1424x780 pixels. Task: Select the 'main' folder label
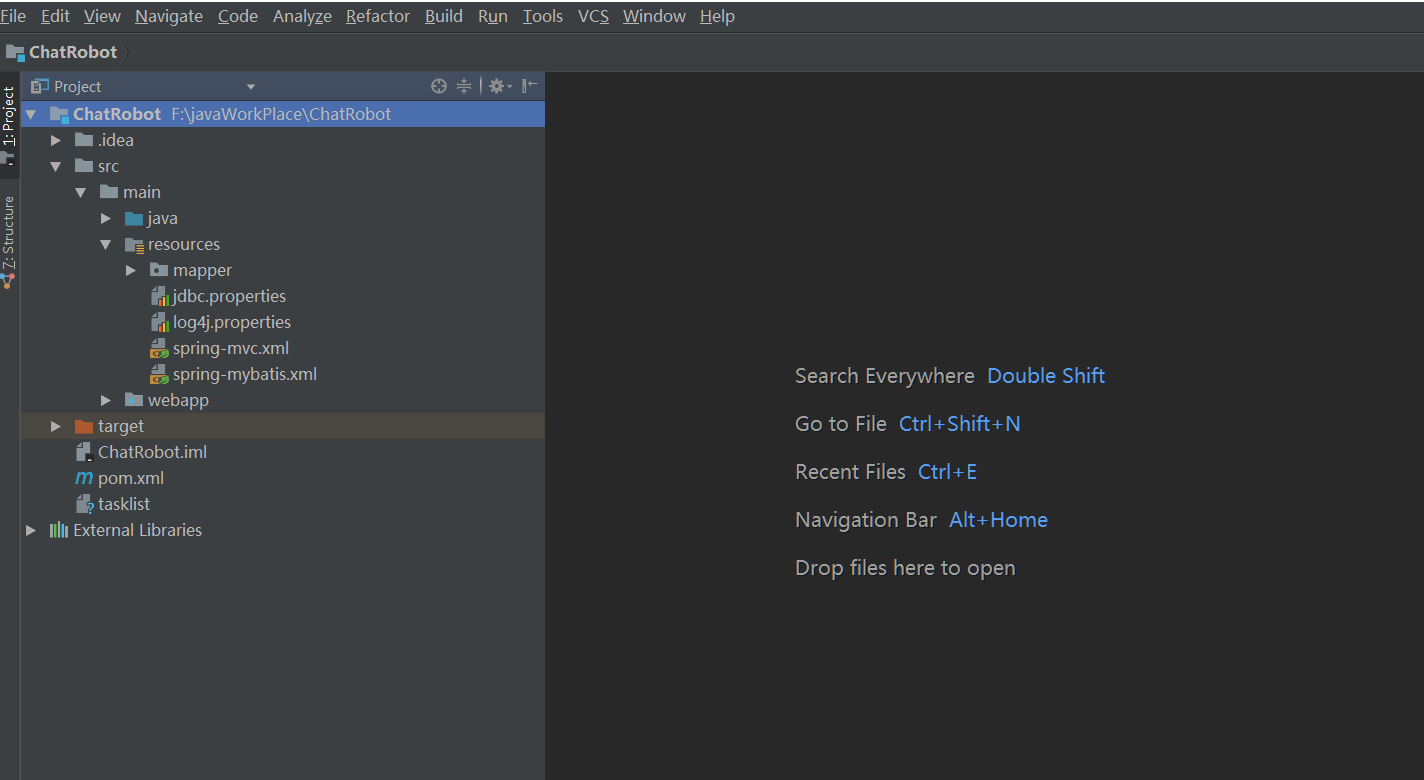(142, 192)
